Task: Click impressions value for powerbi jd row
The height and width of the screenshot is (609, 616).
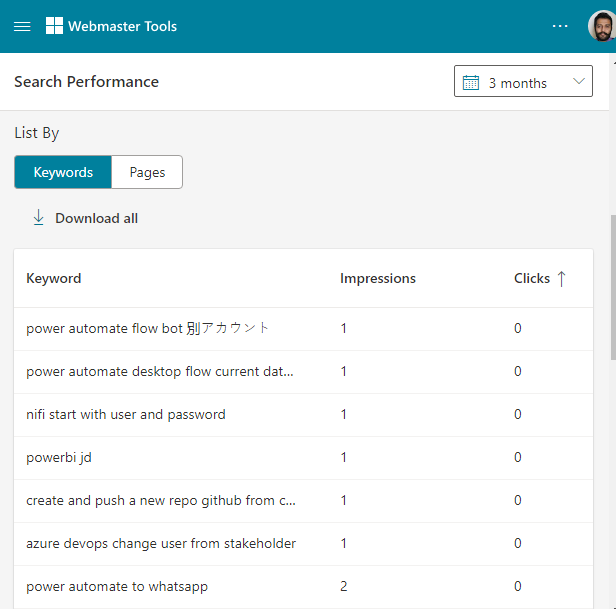Action: pos(344,457)
